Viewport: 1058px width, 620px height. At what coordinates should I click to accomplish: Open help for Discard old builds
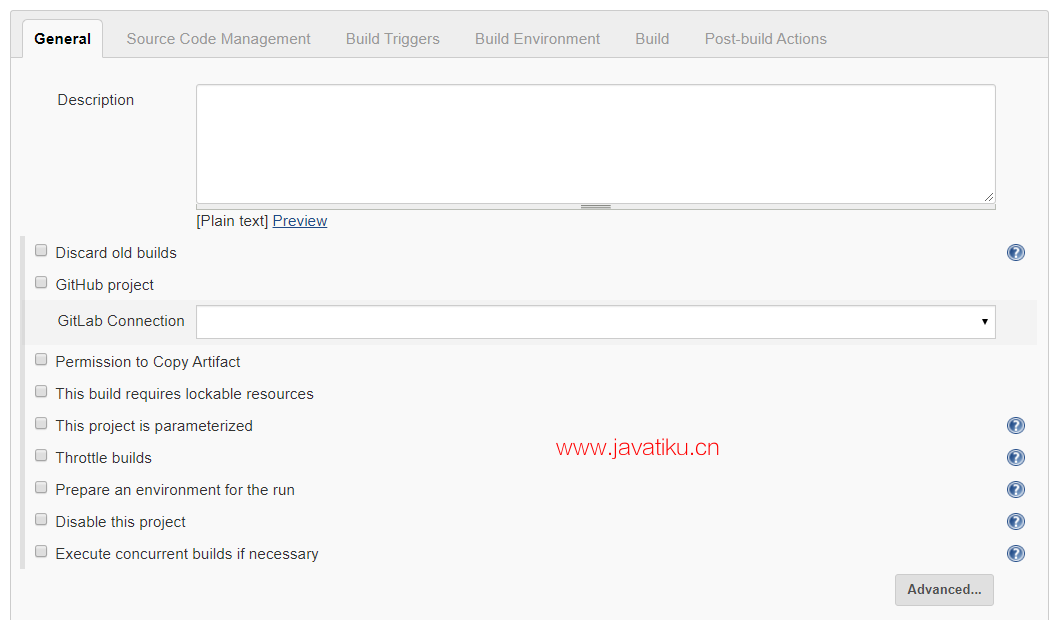pos(1015,253)
